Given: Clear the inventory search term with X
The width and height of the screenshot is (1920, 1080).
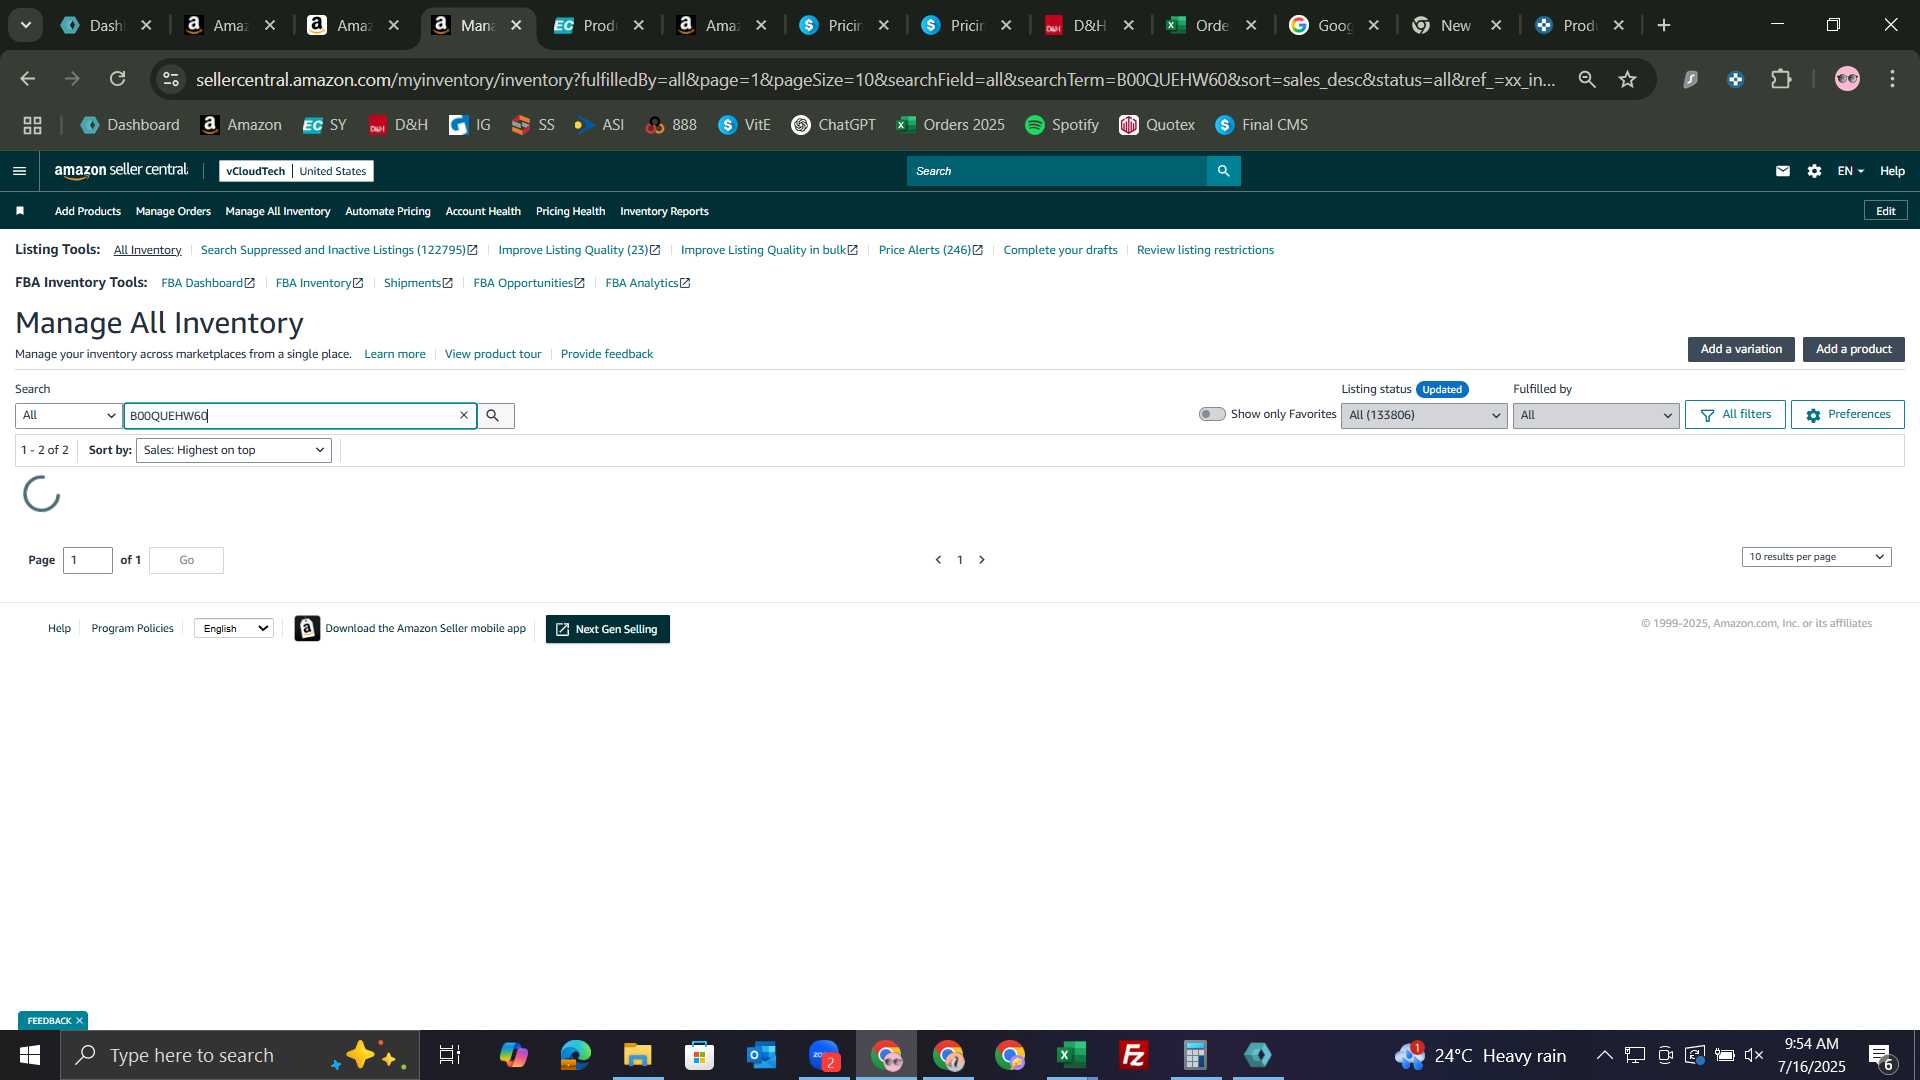Looking at the screenshot, I should click(464, 415).
